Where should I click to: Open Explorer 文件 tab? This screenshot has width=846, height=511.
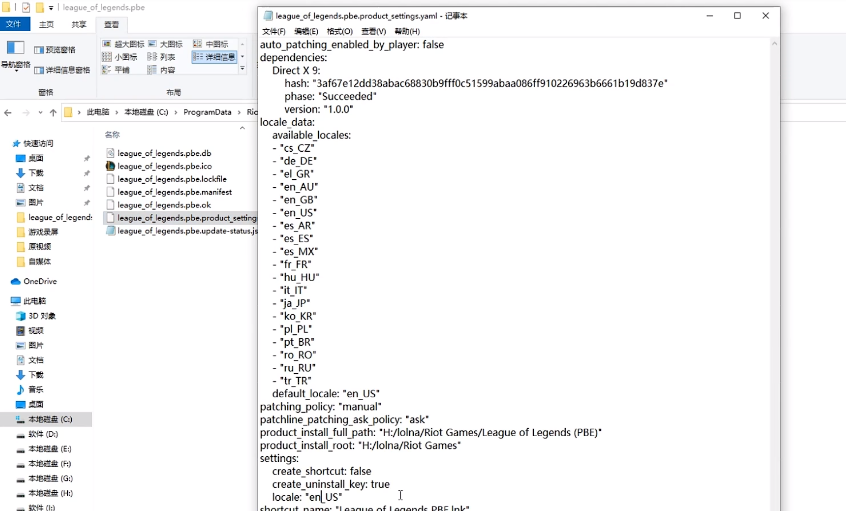(x=13, y=24)
